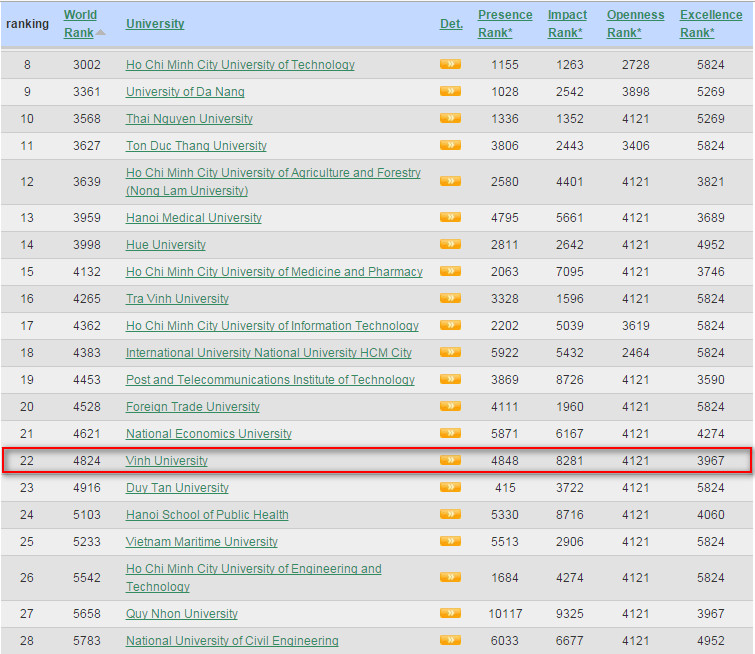The height and width of the screenshot is (654, 755).
Task: Open Ton Duc Thang University link
Action: coord(196,145)
